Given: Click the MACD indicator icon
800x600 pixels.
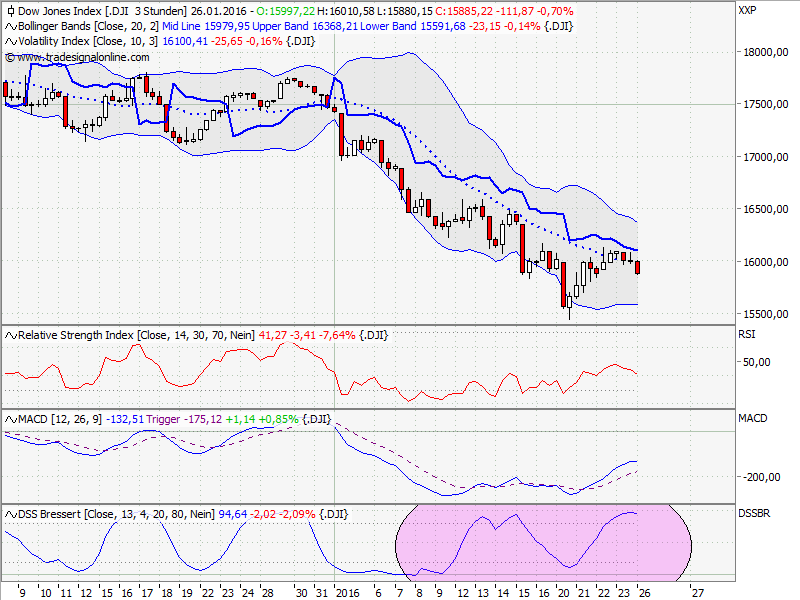Looking at the screenshot, I should [x=9, y=420].
